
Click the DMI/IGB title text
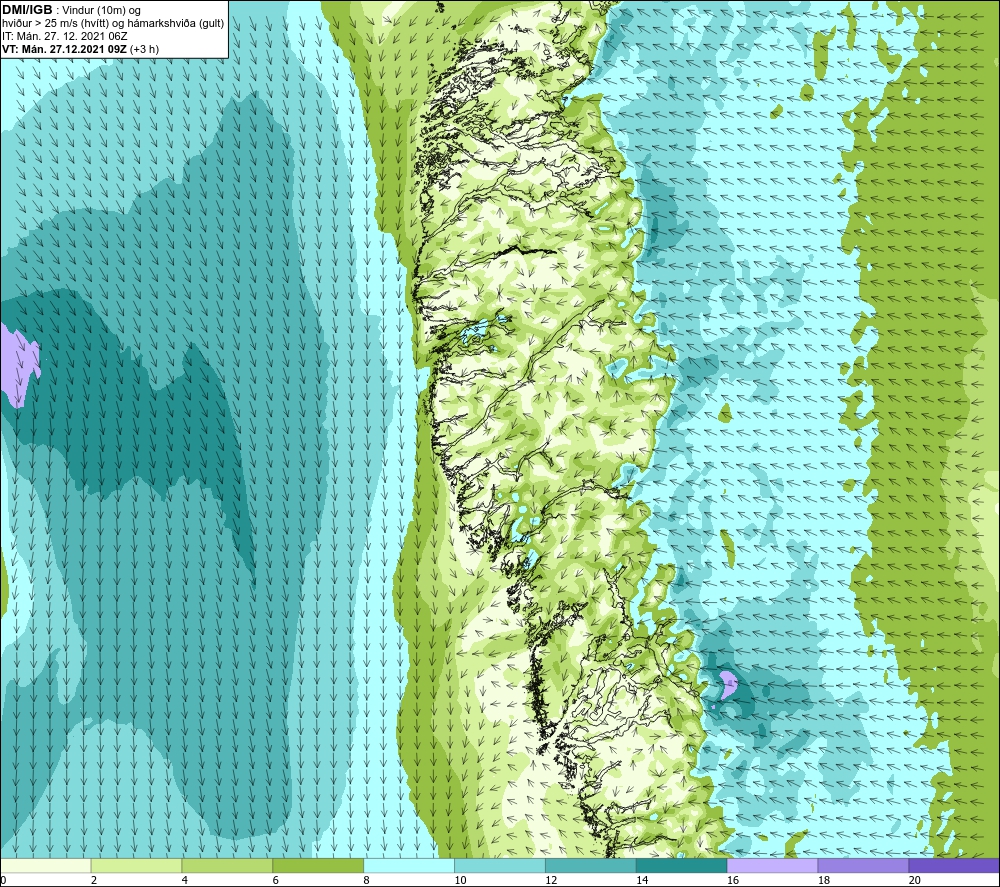(x=27, y=10)
